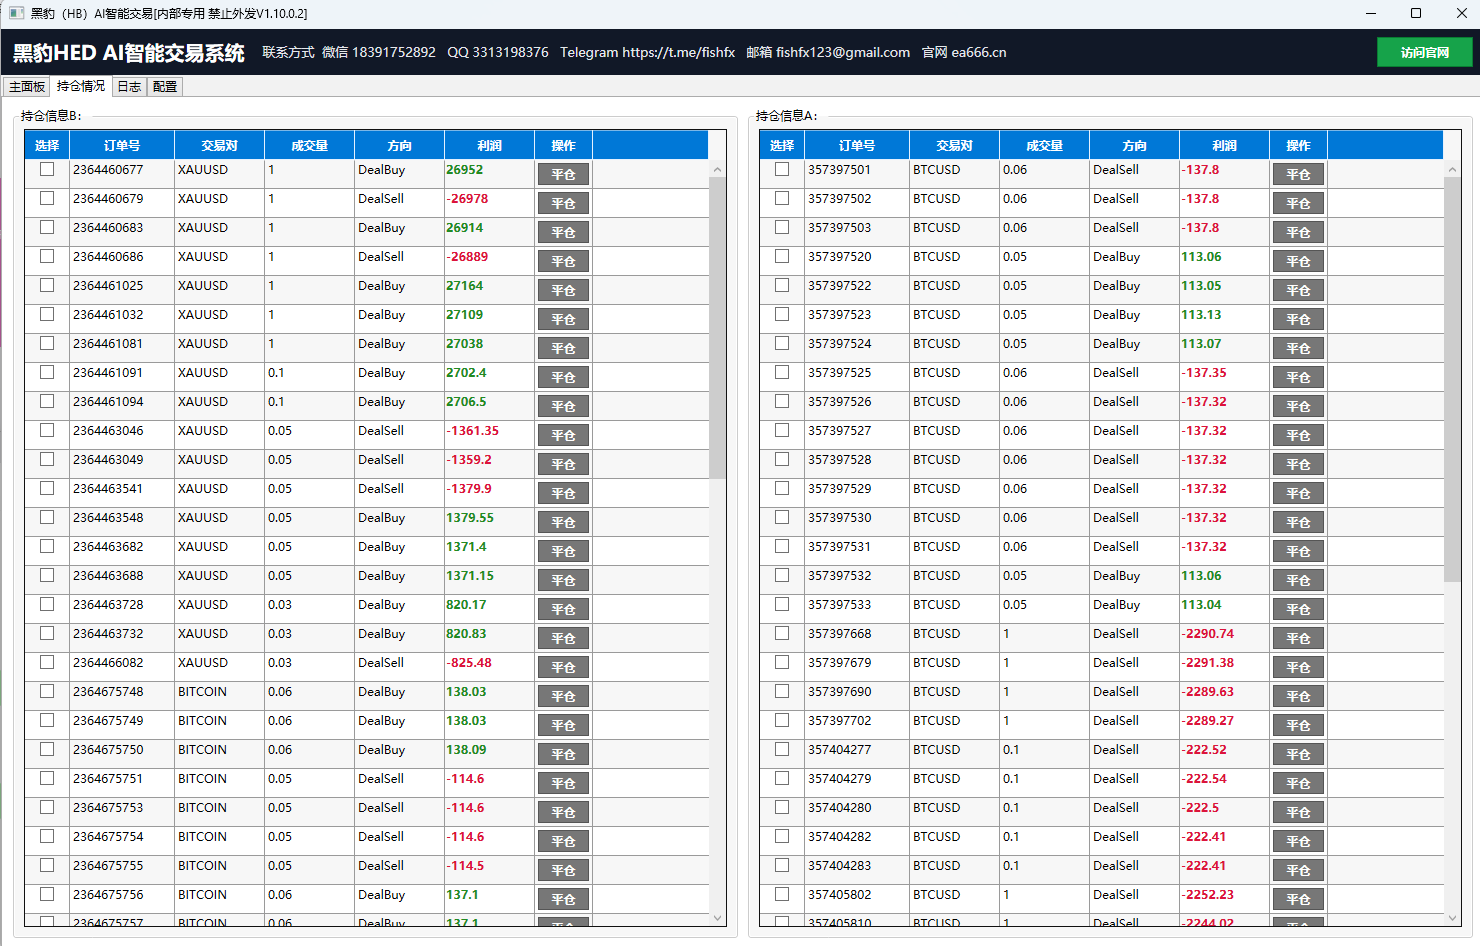Tick checkbox for order 357397668
This screenshot has width=1480, height=946.
782,633
